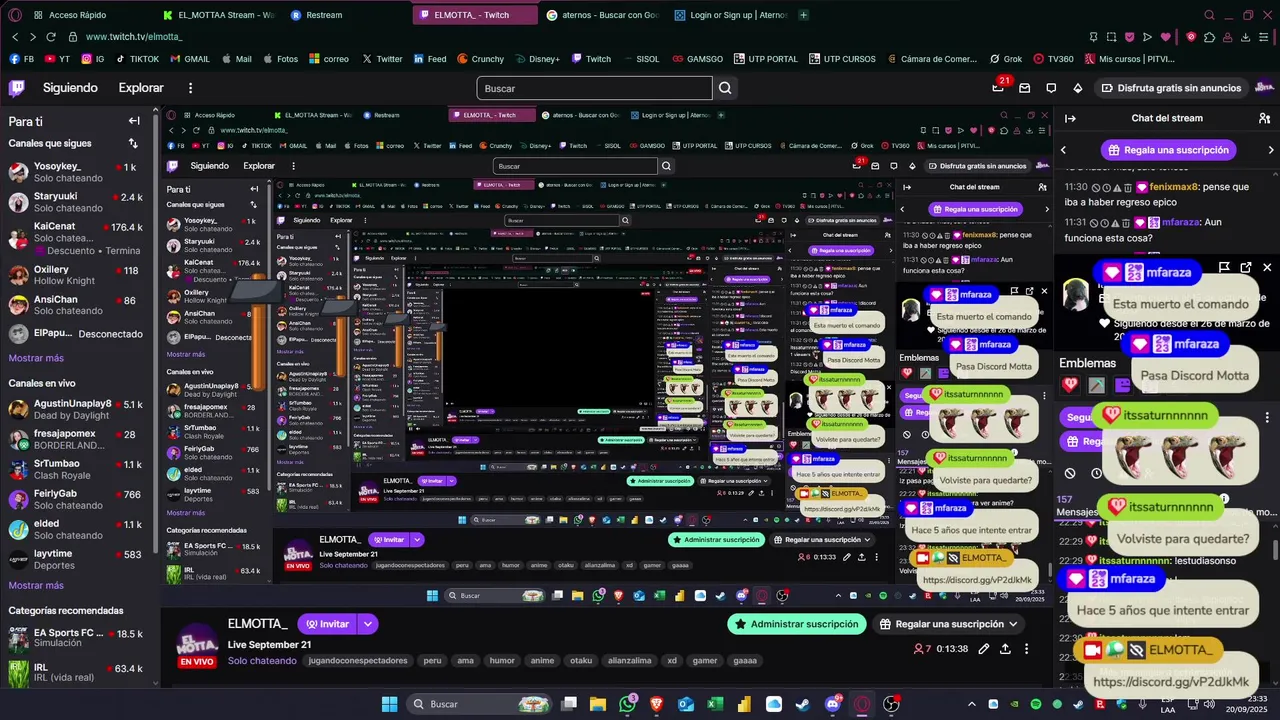Open Steam from the taskbar
Image resolution: width=1280 pixels, height=720 pixels.
tap(803, 704)
